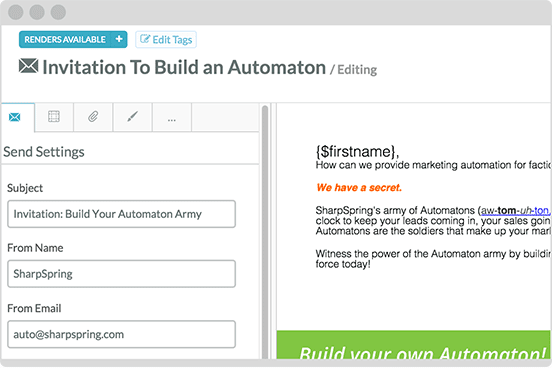Click the green Build your own Automaton banner

pyautogui.click(x=413, y=345)
